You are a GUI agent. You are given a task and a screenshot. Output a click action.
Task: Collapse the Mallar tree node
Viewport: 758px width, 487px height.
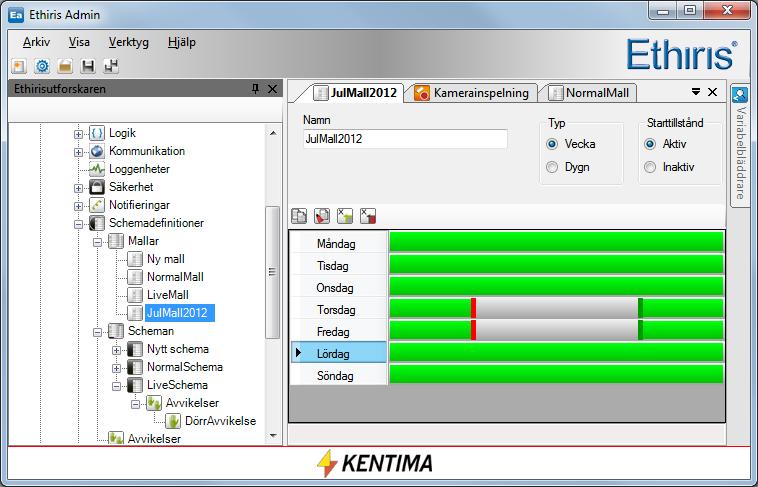[98, 242]
